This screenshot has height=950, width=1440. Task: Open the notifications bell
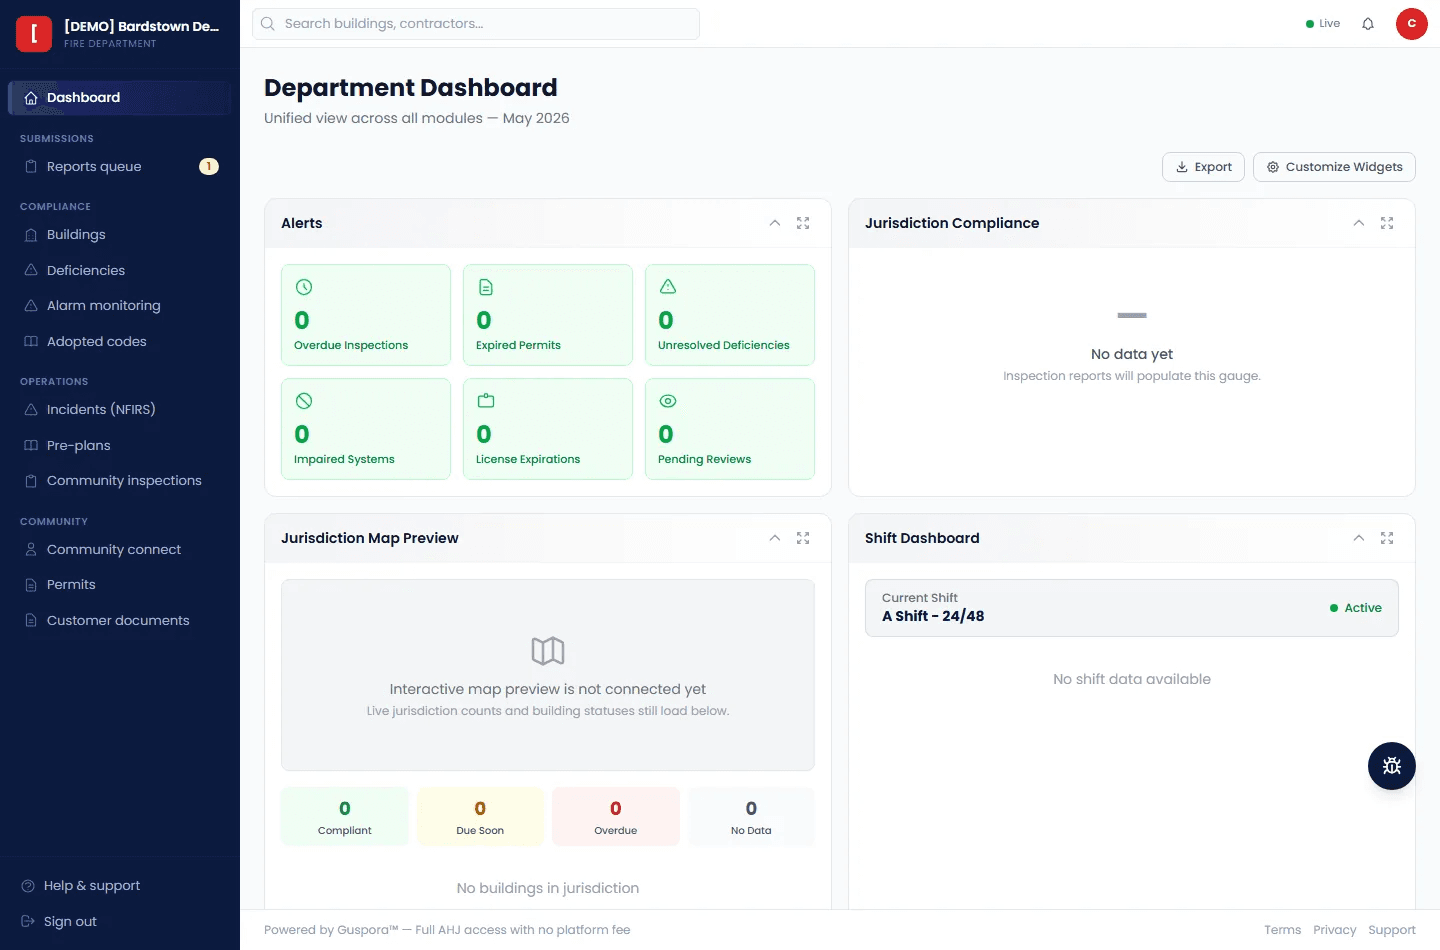[1368, 24]
